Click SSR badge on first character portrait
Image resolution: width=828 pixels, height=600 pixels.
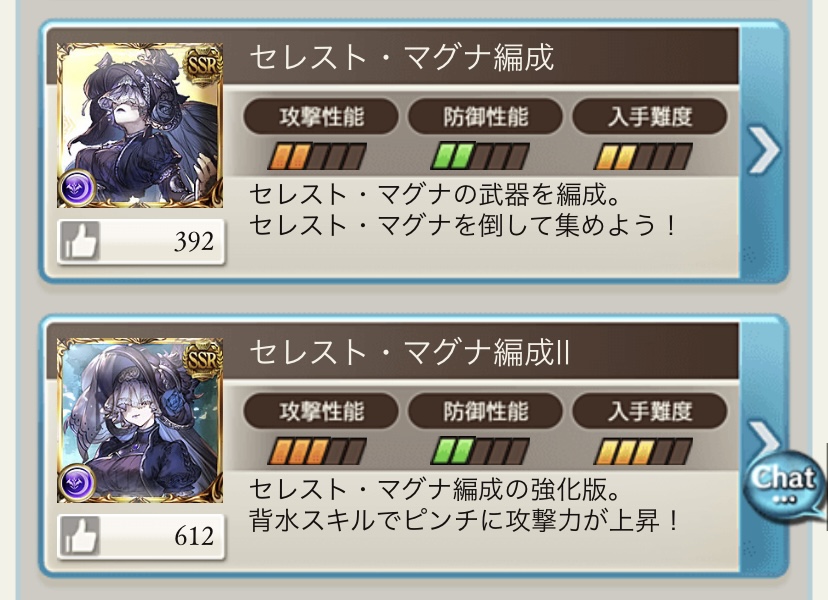point(203,65)
